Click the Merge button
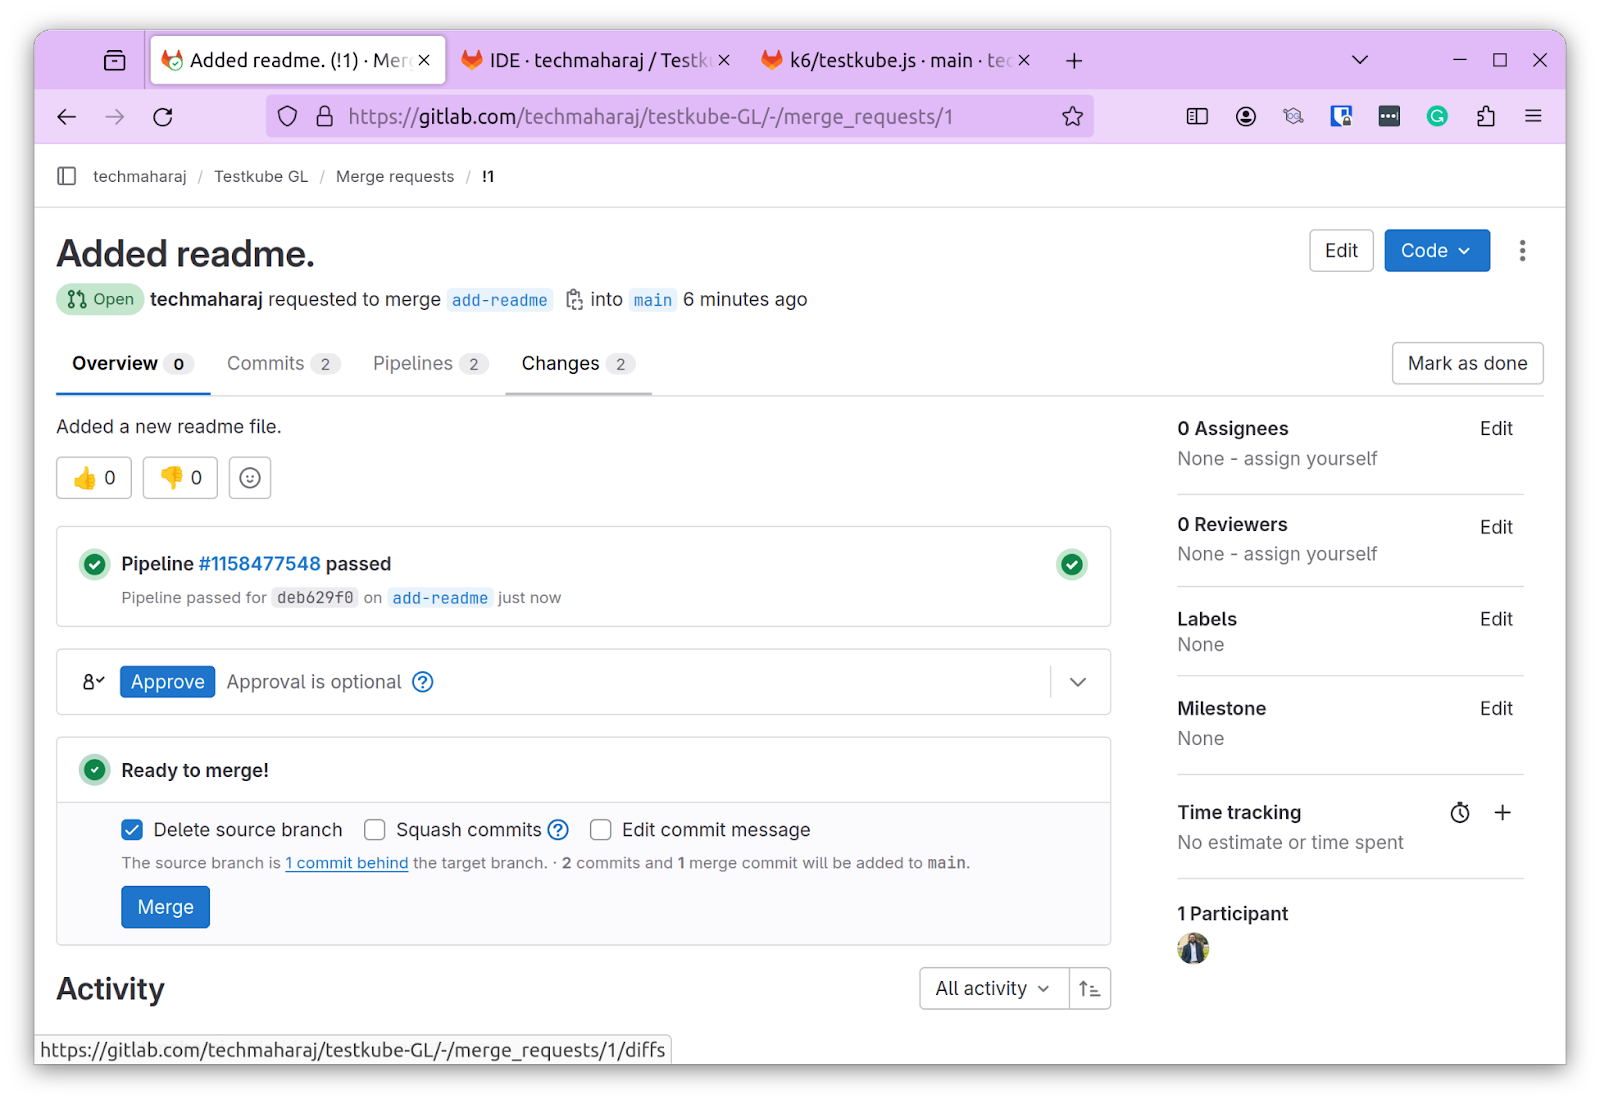Screen dimensions: 1600x1102 tap(166, 908)
